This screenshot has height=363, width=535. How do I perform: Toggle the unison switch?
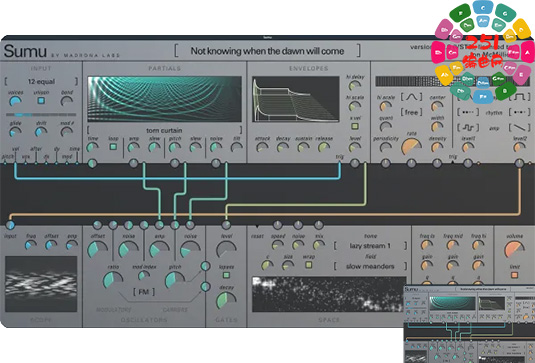[x=41, y=101]
